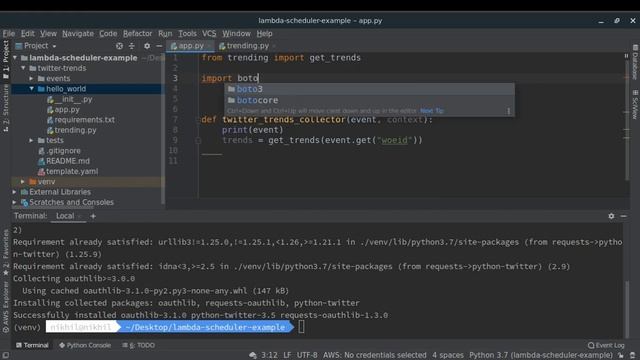Screen dimensions: 640x360
Task: Open the Tools menu
Action: coord(187,33)
